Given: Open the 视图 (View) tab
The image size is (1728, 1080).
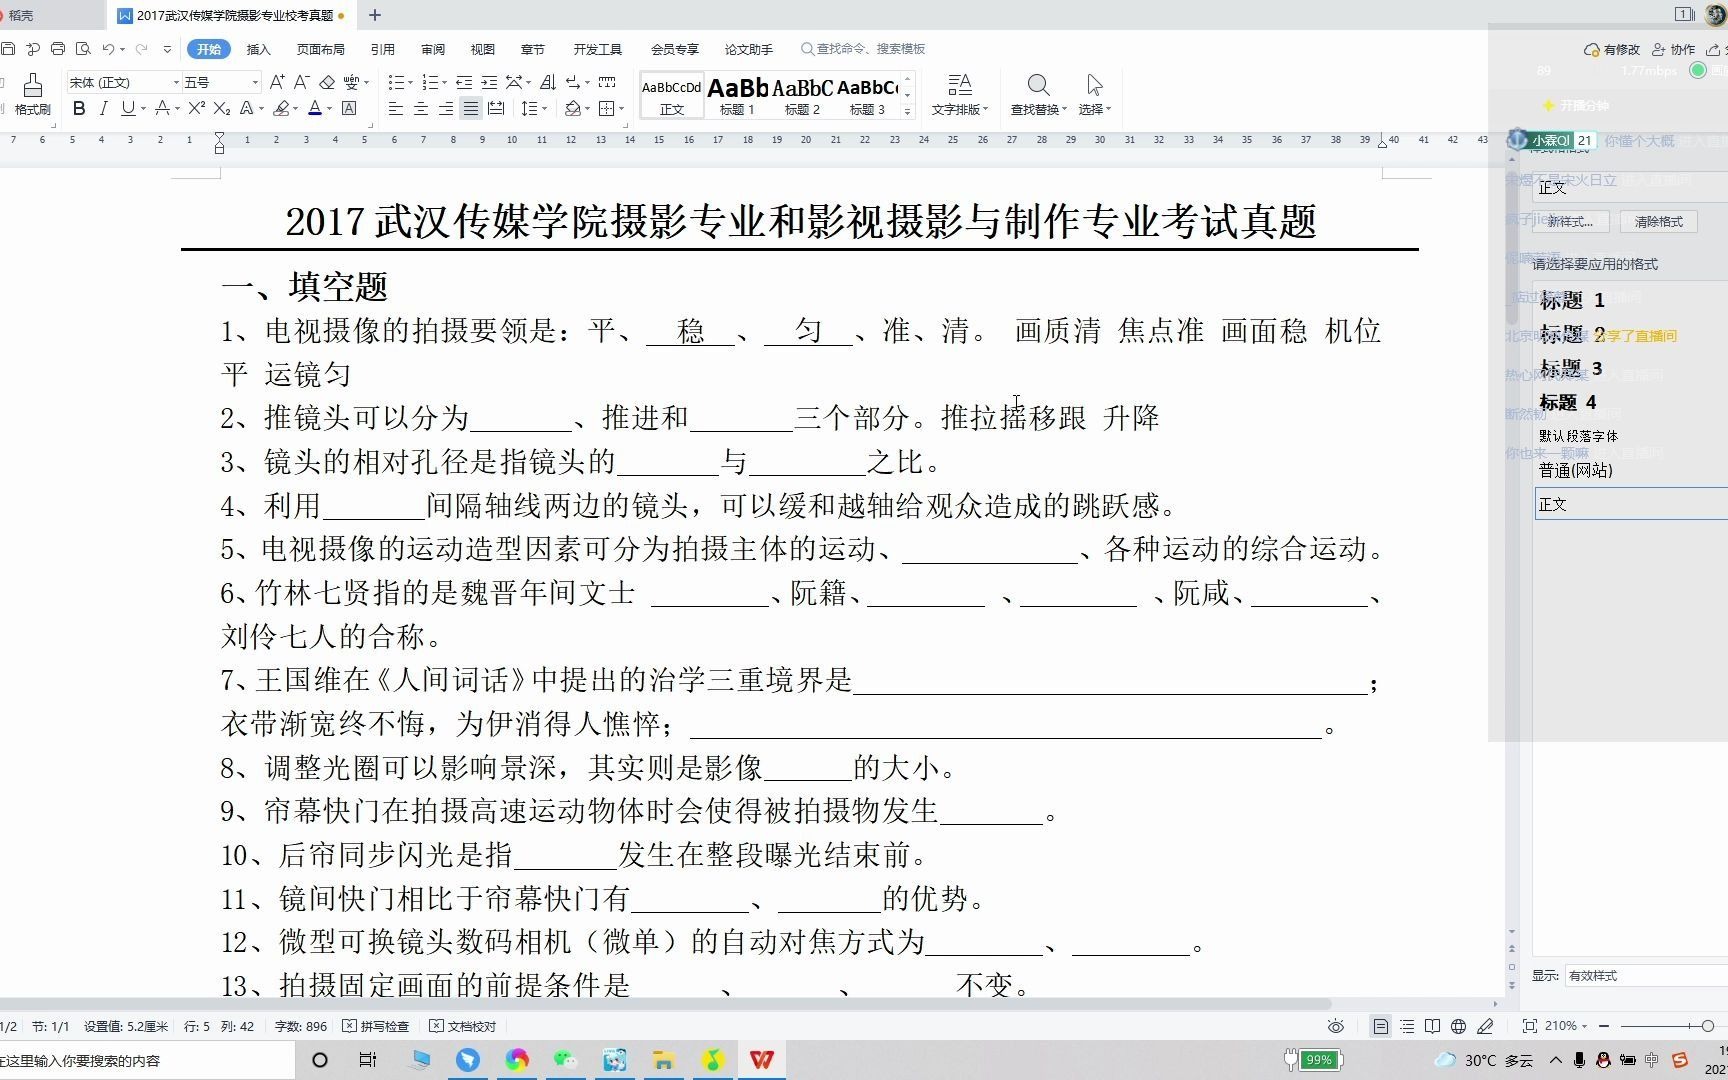Looking at the screenshot, I should 483,49.
